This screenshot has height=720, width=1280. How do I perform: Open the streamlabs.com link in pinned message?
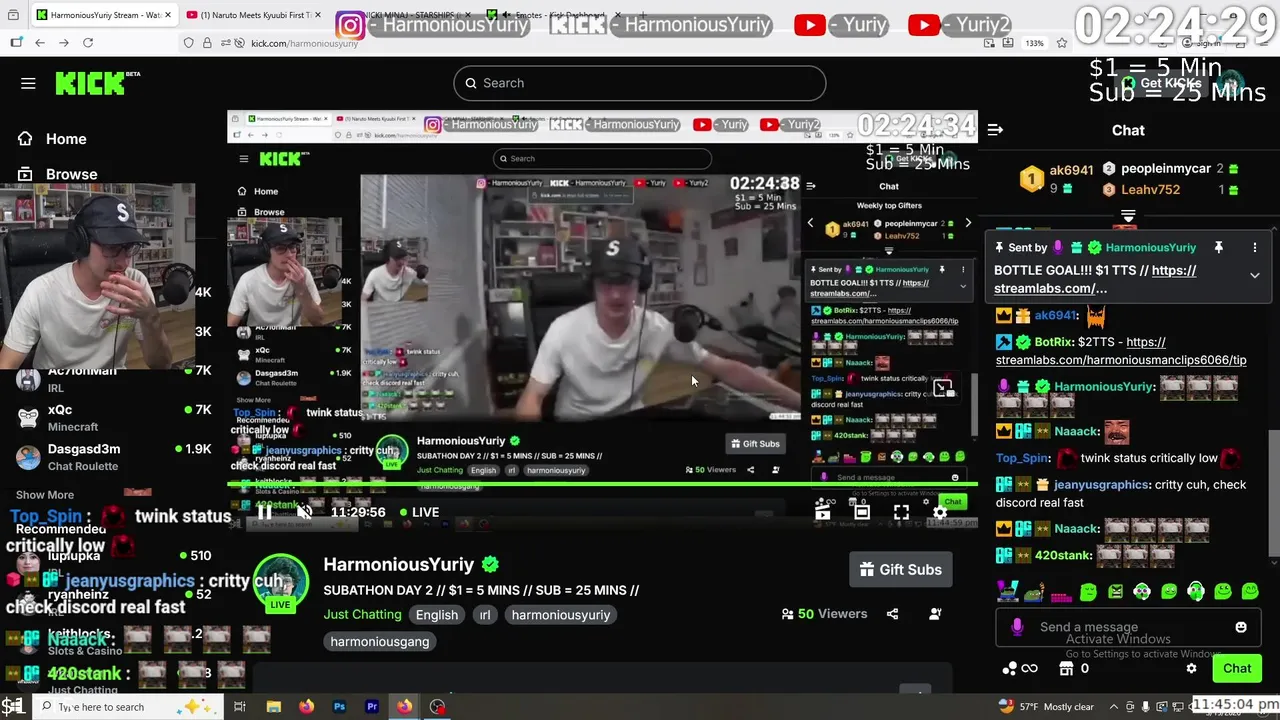pyautogui.click(x=1096, y=279)
